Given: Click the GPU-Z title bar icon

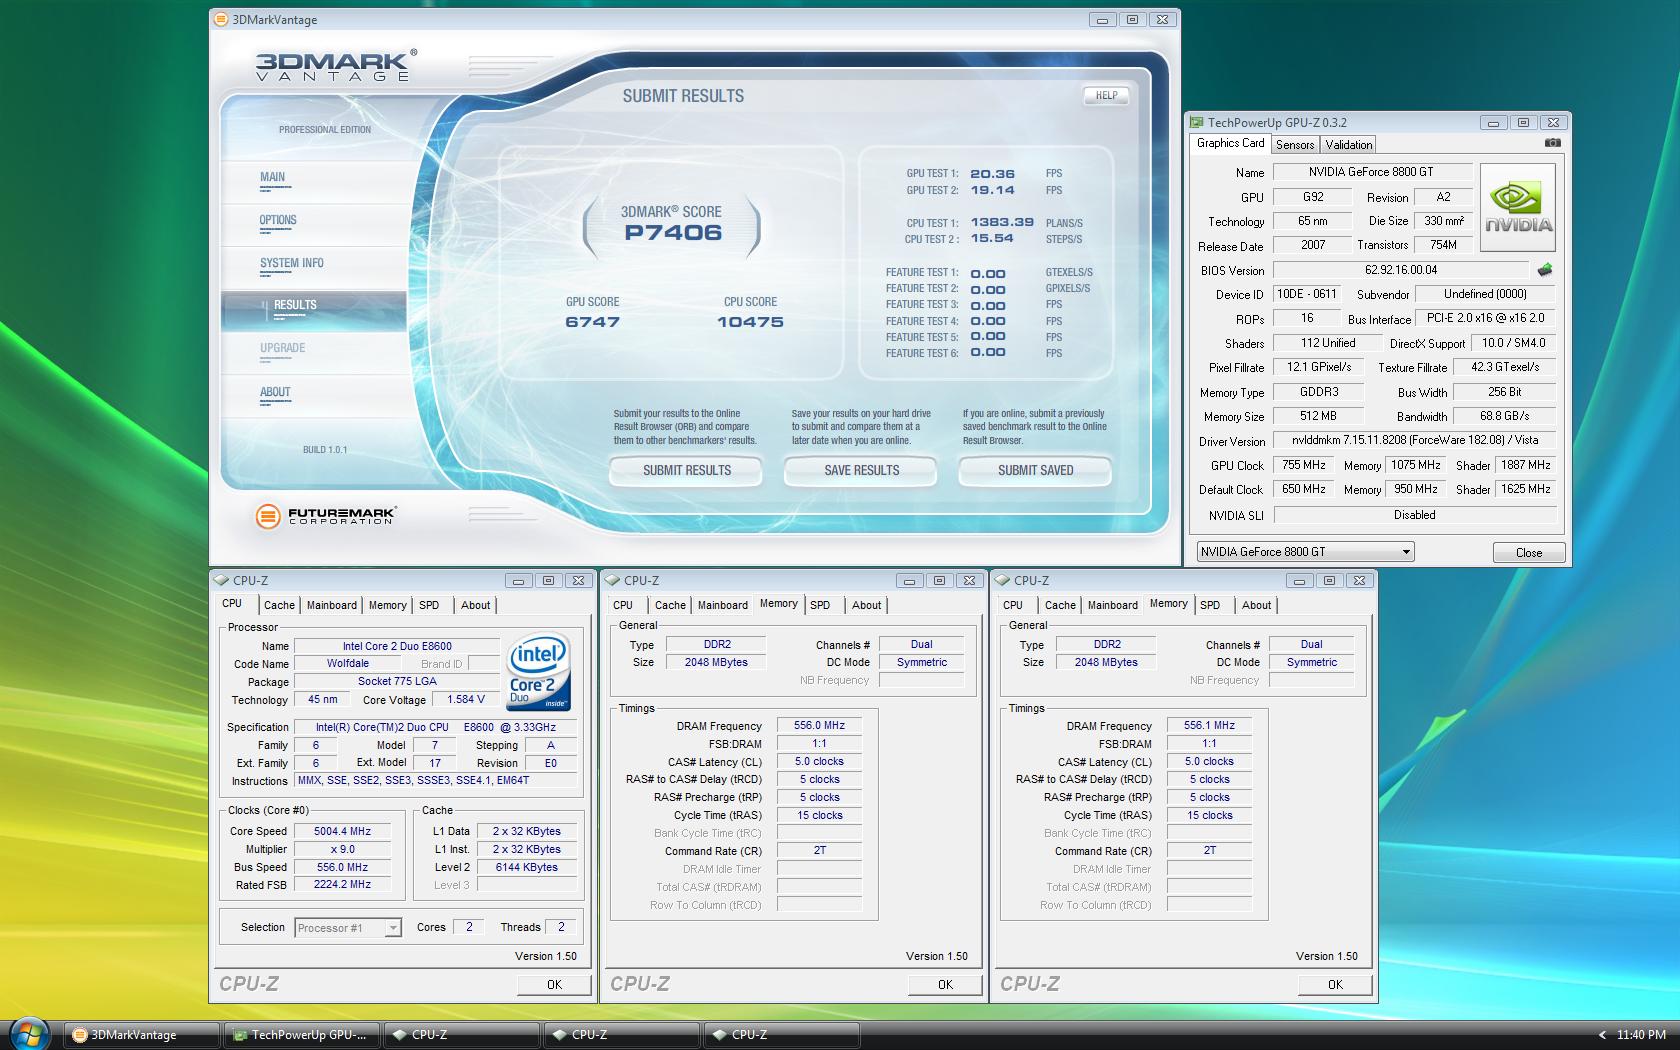Looking at the screenshot, I should point(1196,122).
